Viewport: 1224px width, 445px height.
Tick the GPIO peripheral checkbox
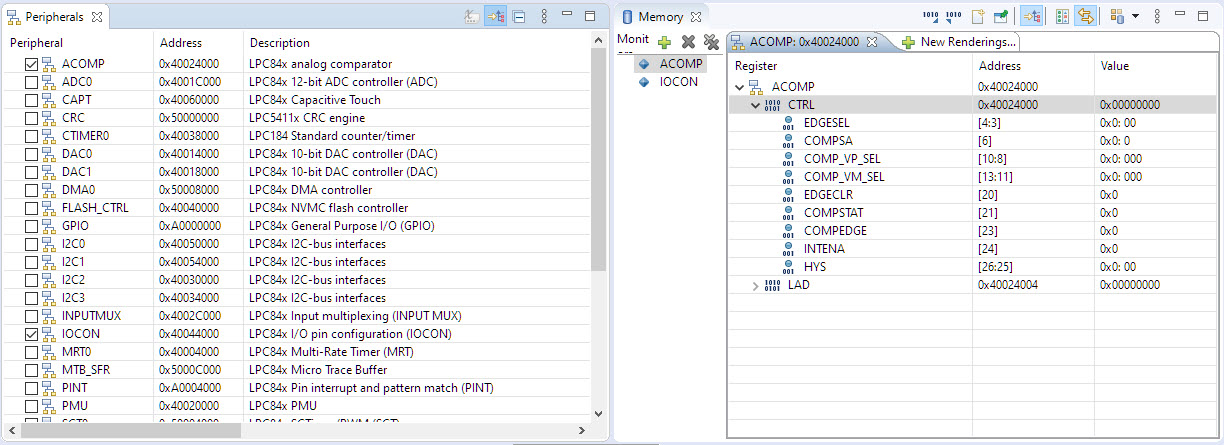31,226
